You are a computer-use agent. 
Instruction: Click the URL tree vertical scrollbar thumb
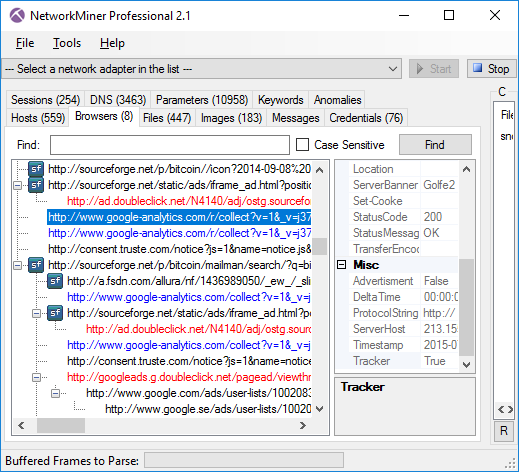point(320,246)
